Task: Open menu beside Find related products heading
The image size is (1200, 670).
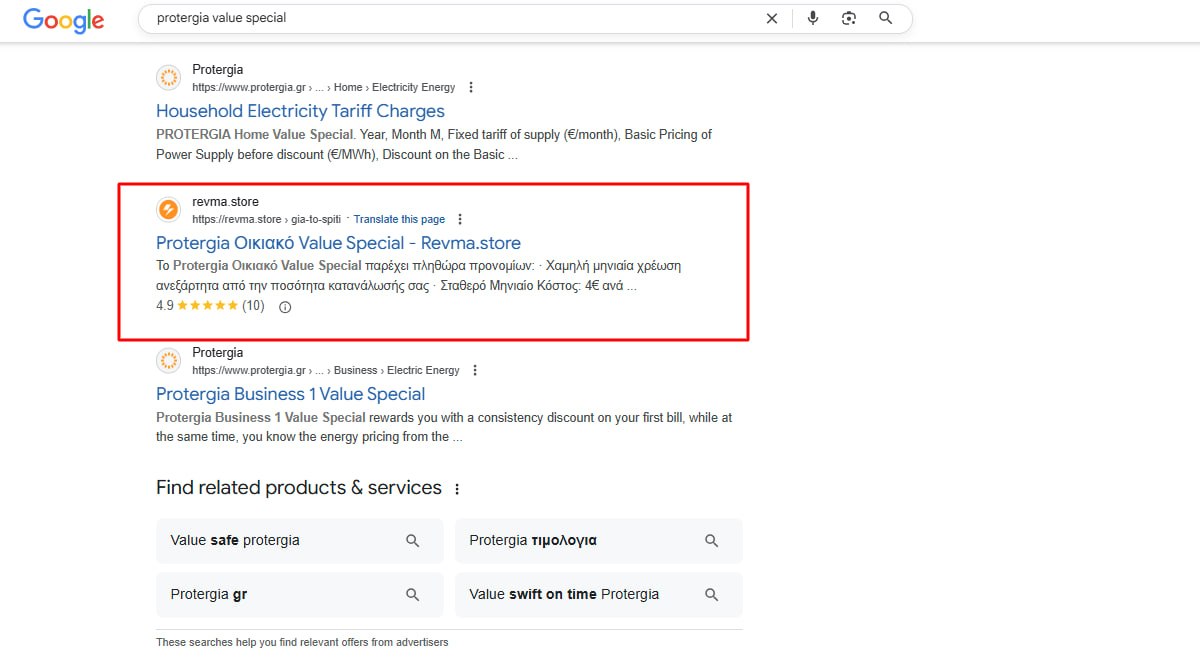Action: click(457, 489)
